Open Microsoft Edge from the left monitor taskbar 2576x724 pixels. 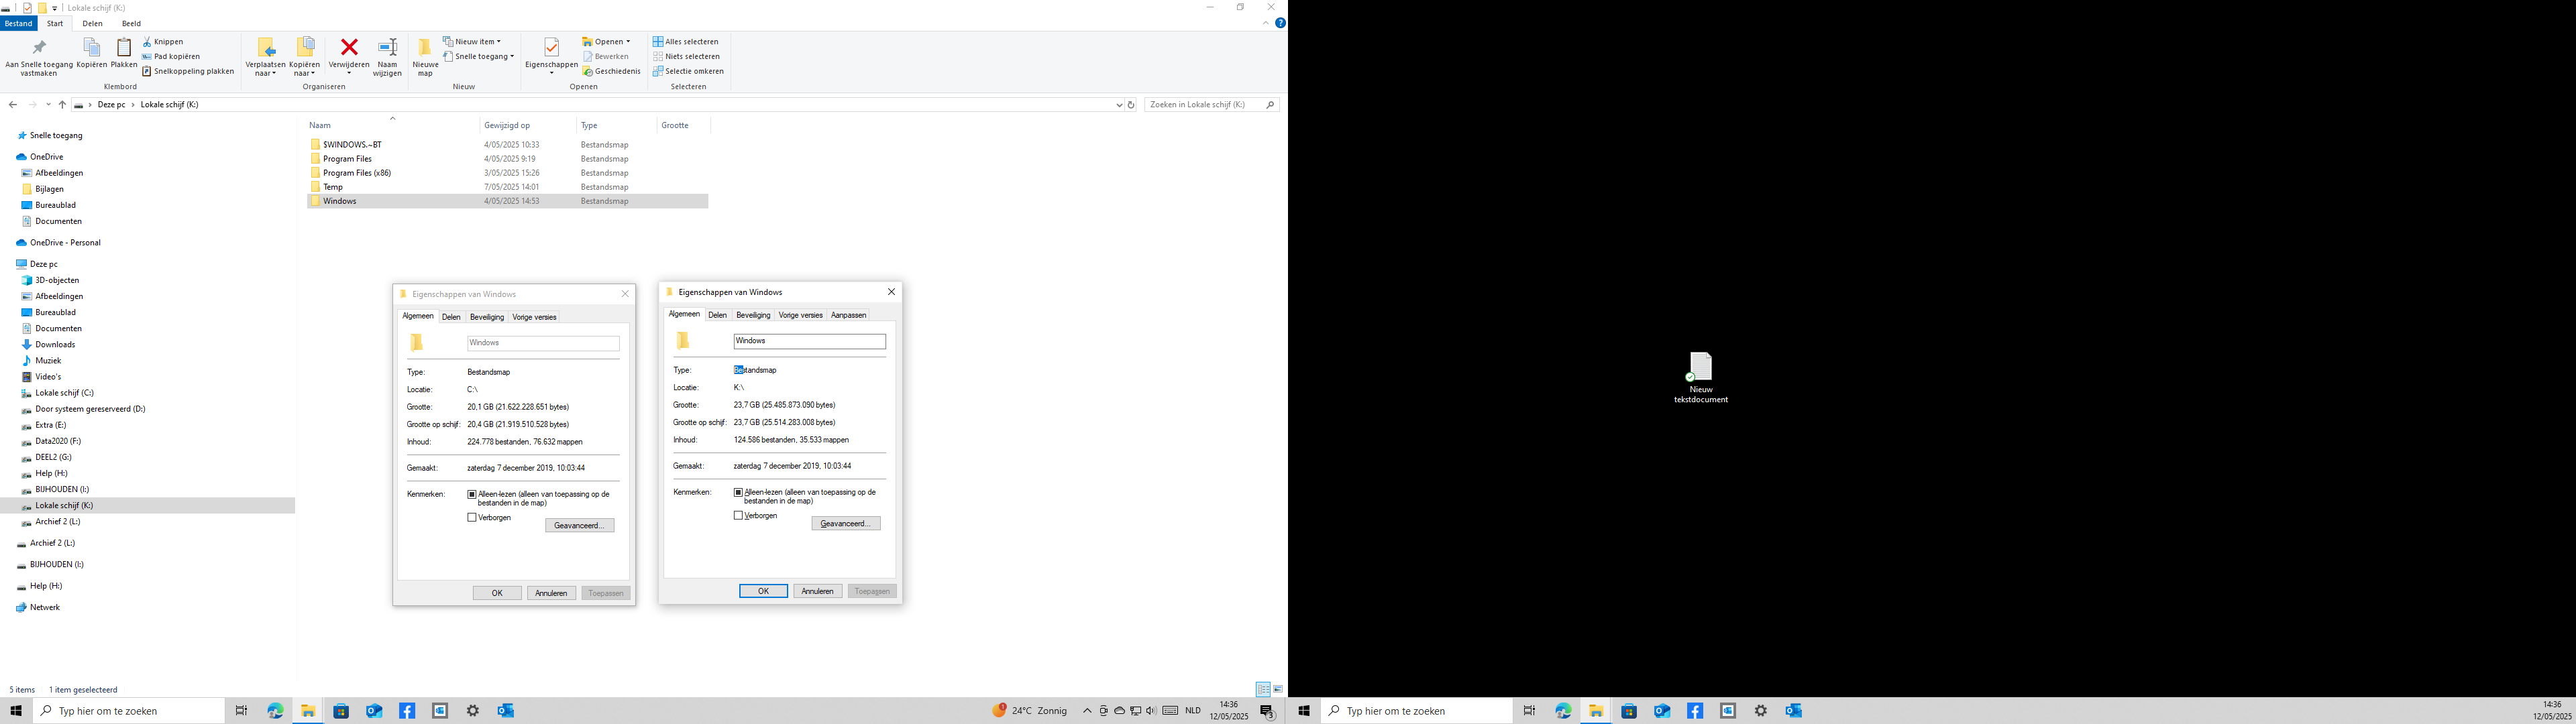[275, 711]
